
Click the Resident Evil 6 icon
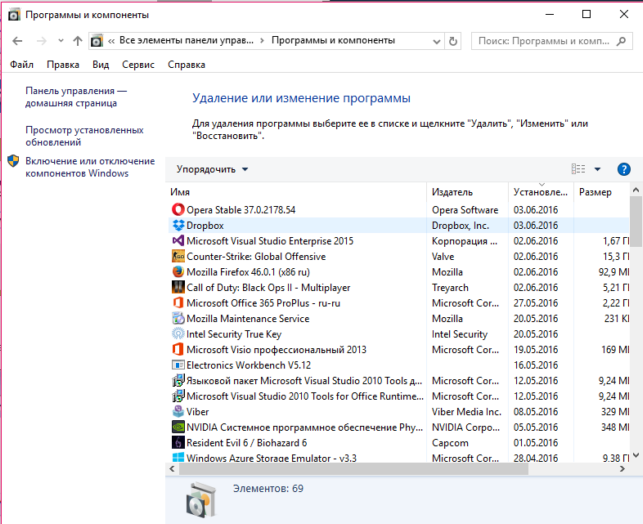pyautogui.click(x=178, y=442)
